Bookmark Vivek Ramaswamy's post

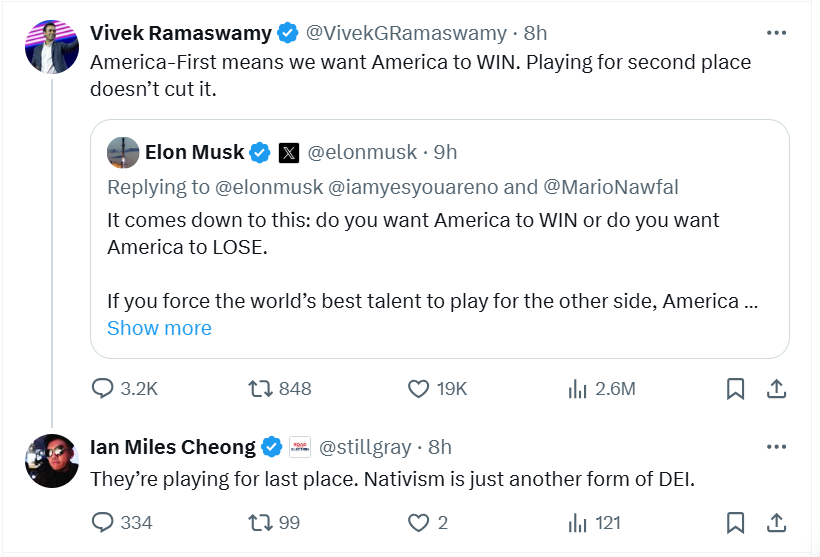pyautogui.click(x=735, y=388)
